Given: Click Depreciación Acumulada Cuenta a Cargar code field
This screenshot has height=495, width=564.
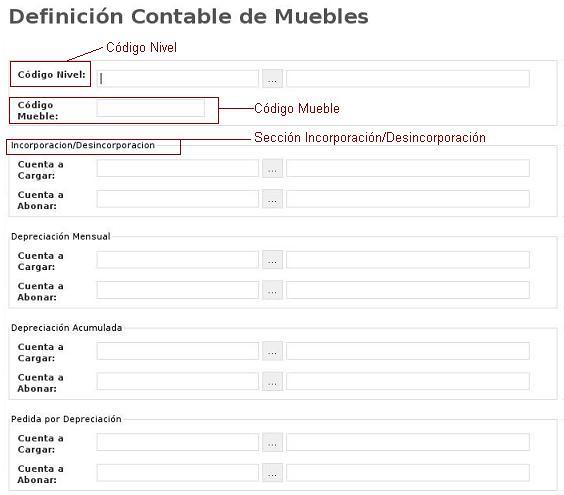Looking at the screenshot, I should [177, 351].
